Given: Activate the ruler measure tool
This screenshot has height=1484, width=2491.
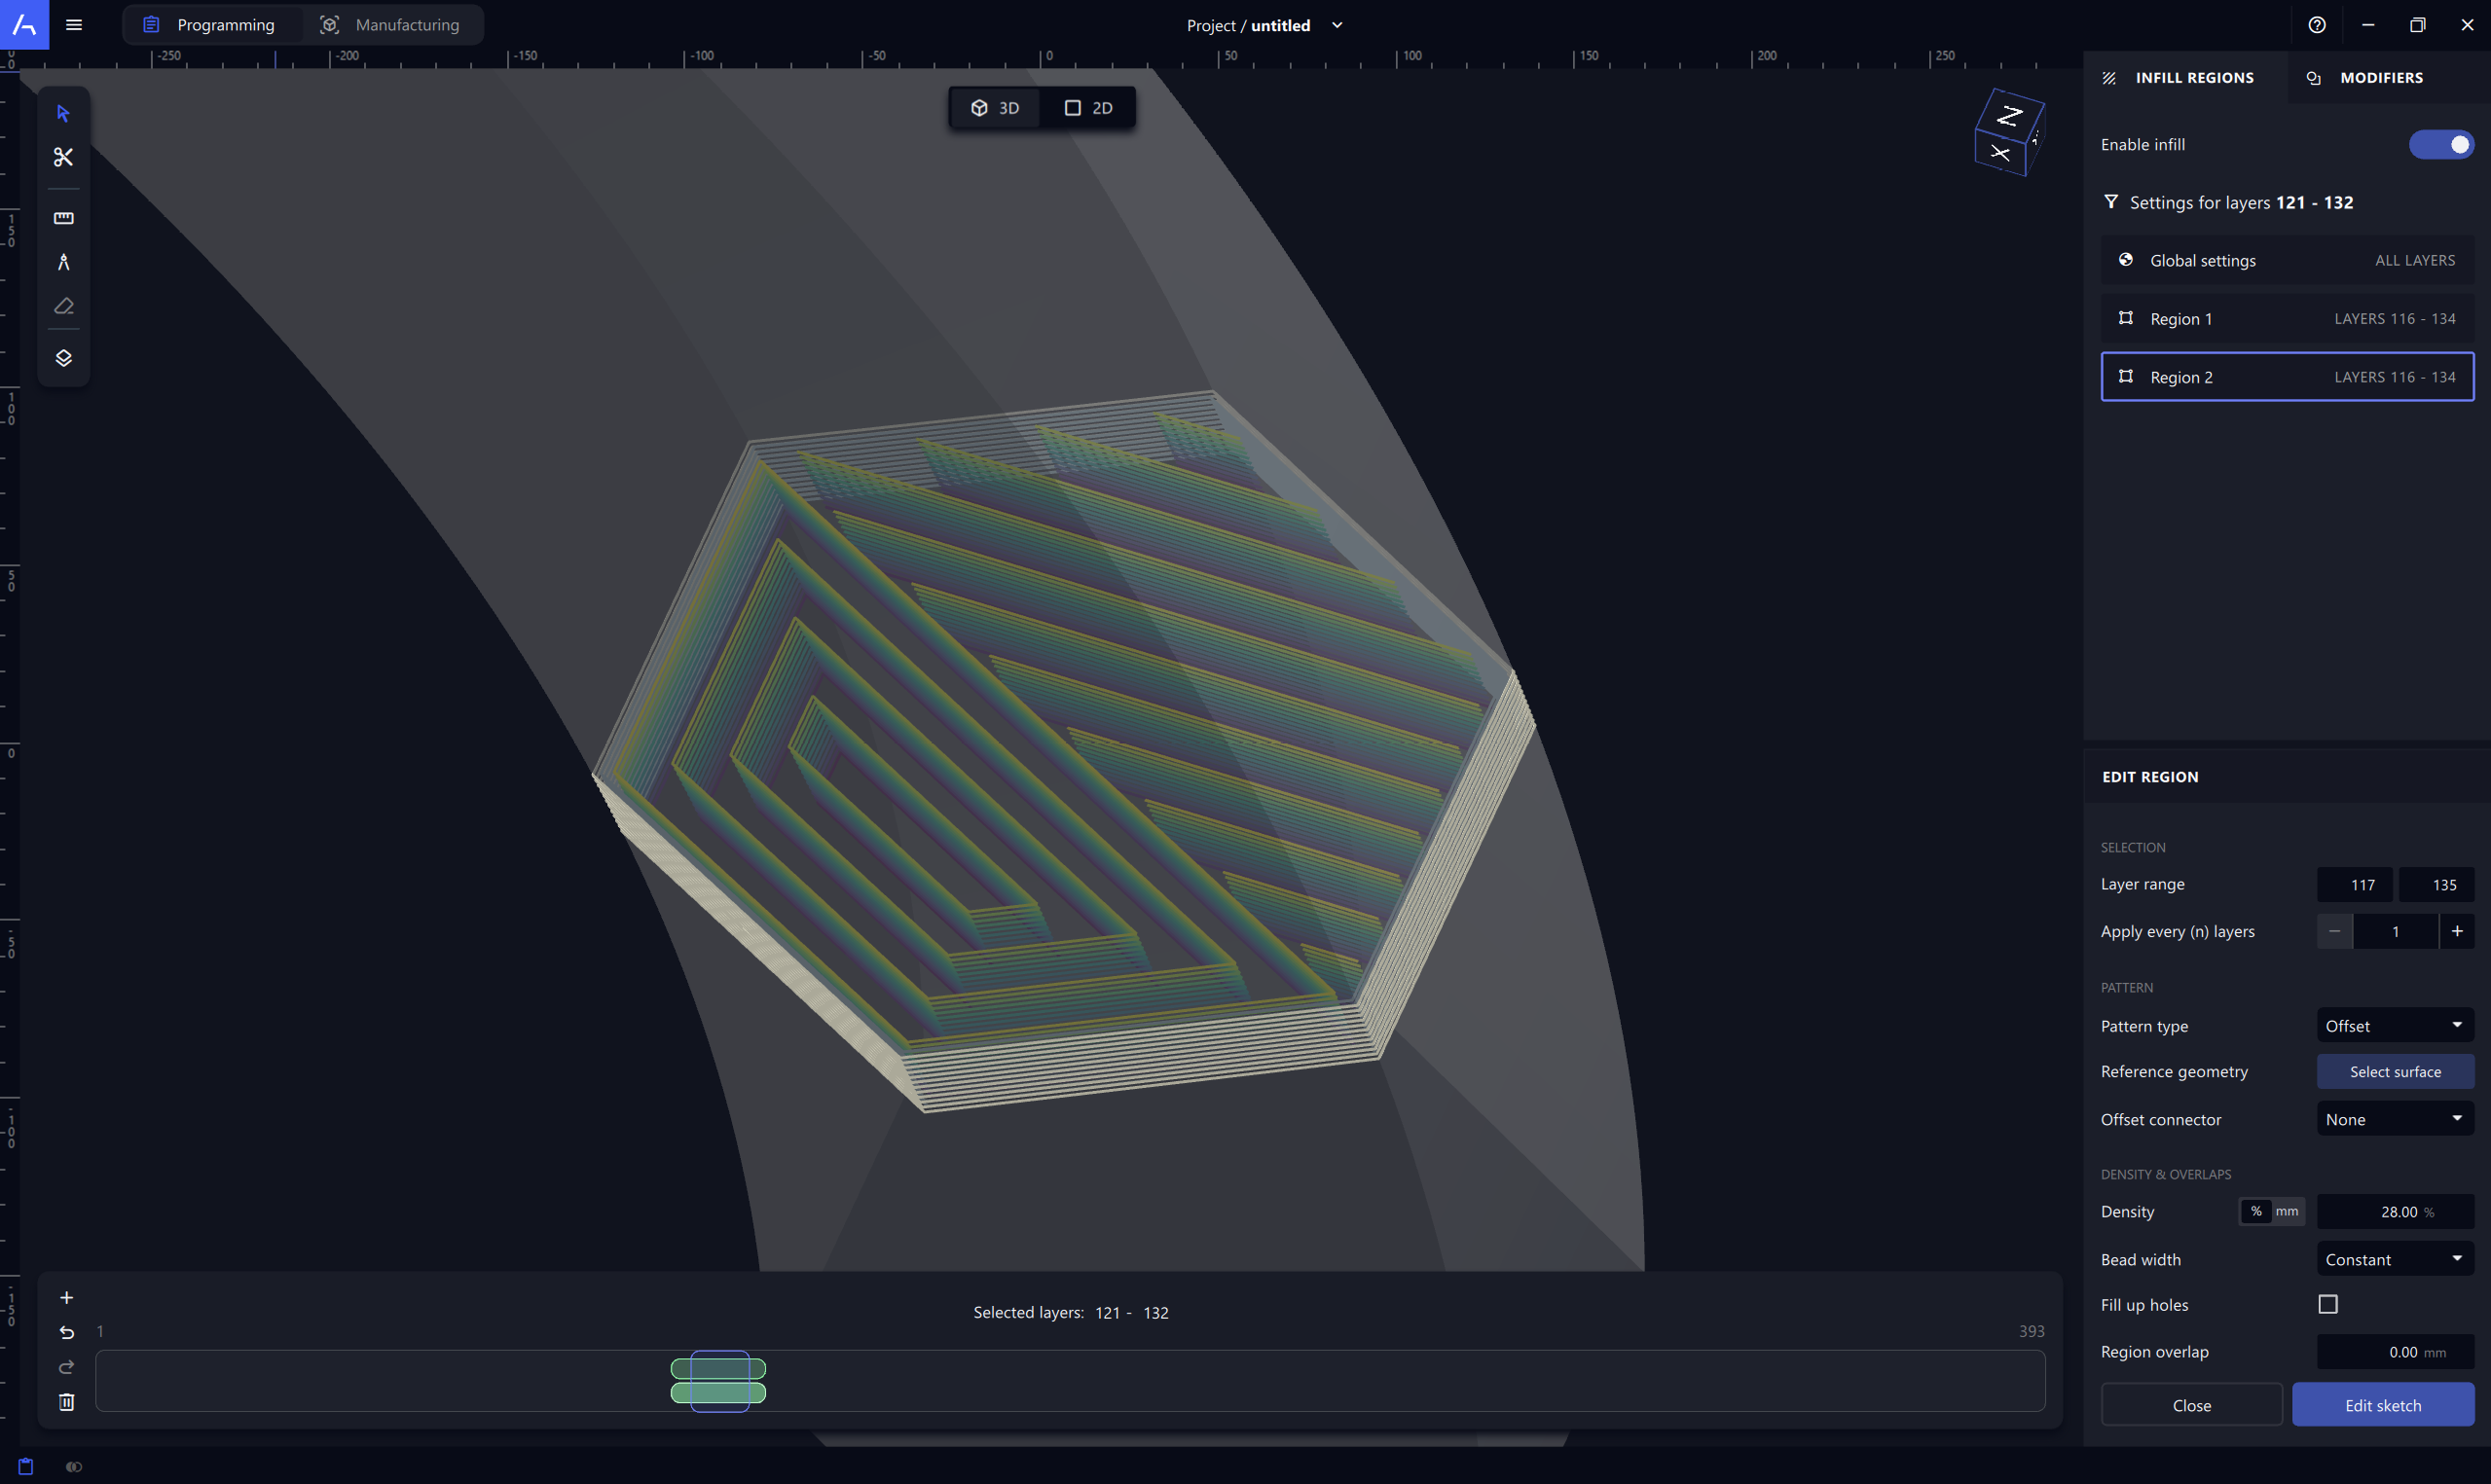Looking at the screenshot, I should click(63, 218).
